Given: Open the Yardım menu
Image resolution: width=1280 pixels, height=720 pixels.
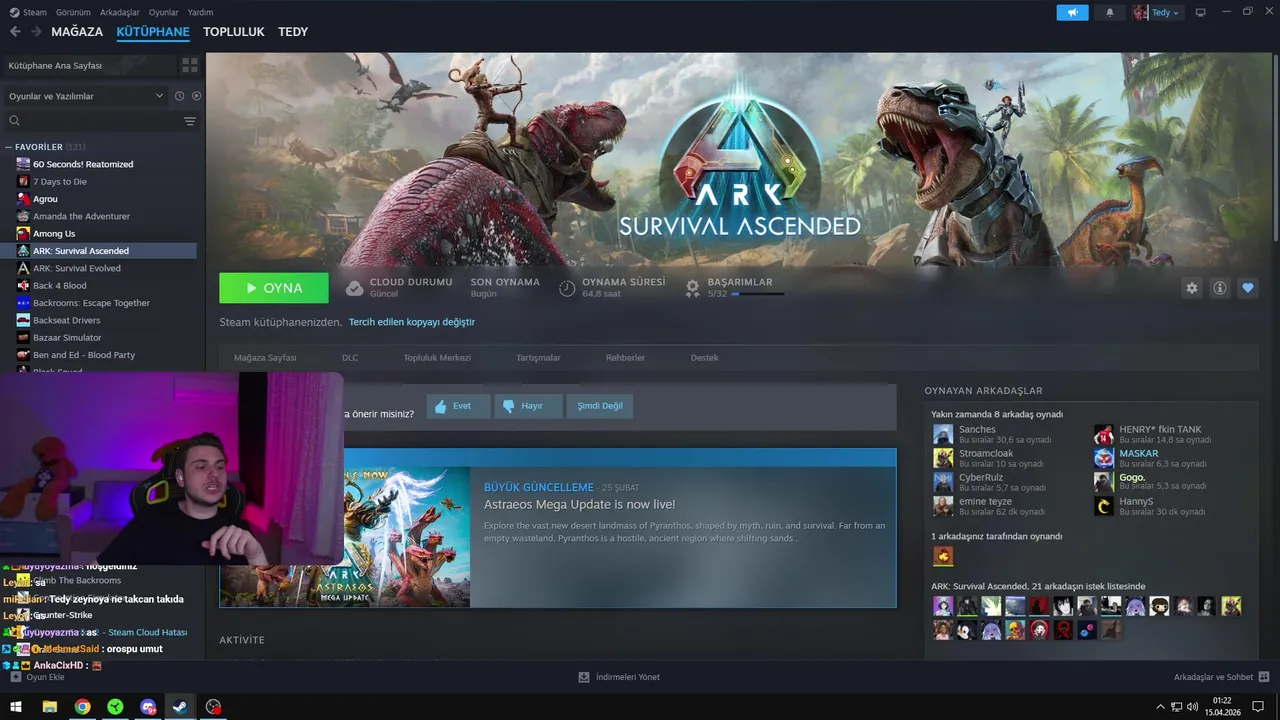Looking at the screenshot, I should pyautogui.click(x=200, y=12).
